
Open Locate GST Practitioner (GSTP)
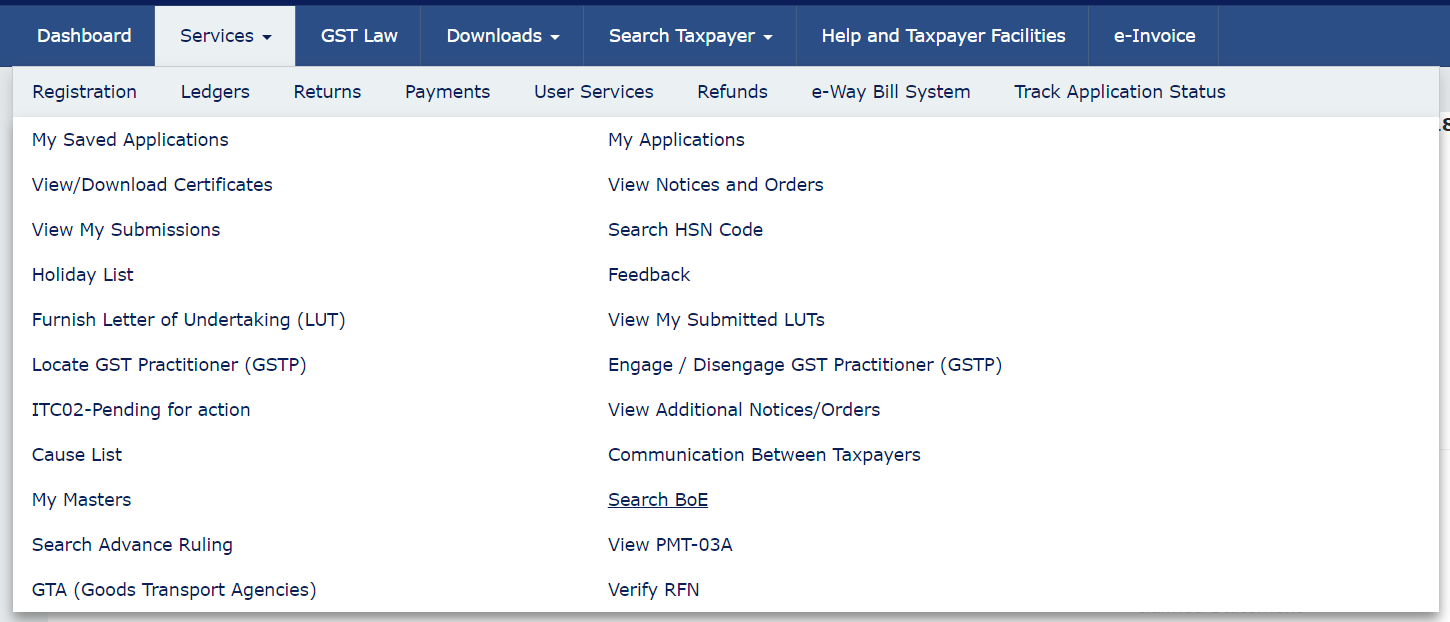169,365
